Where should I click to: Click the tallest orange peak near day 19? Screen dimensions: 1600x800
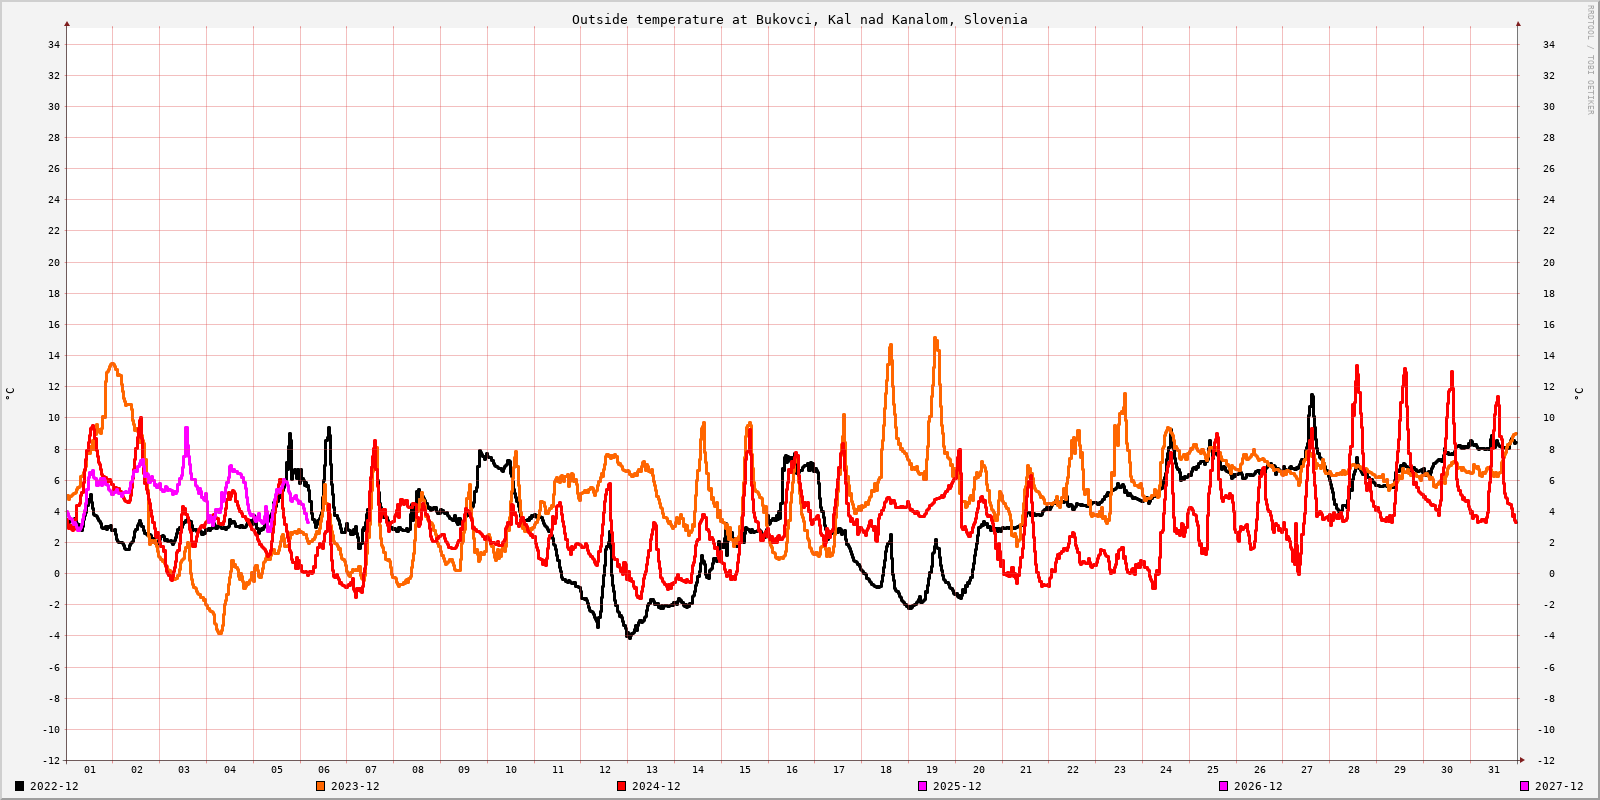coord(935,339)
